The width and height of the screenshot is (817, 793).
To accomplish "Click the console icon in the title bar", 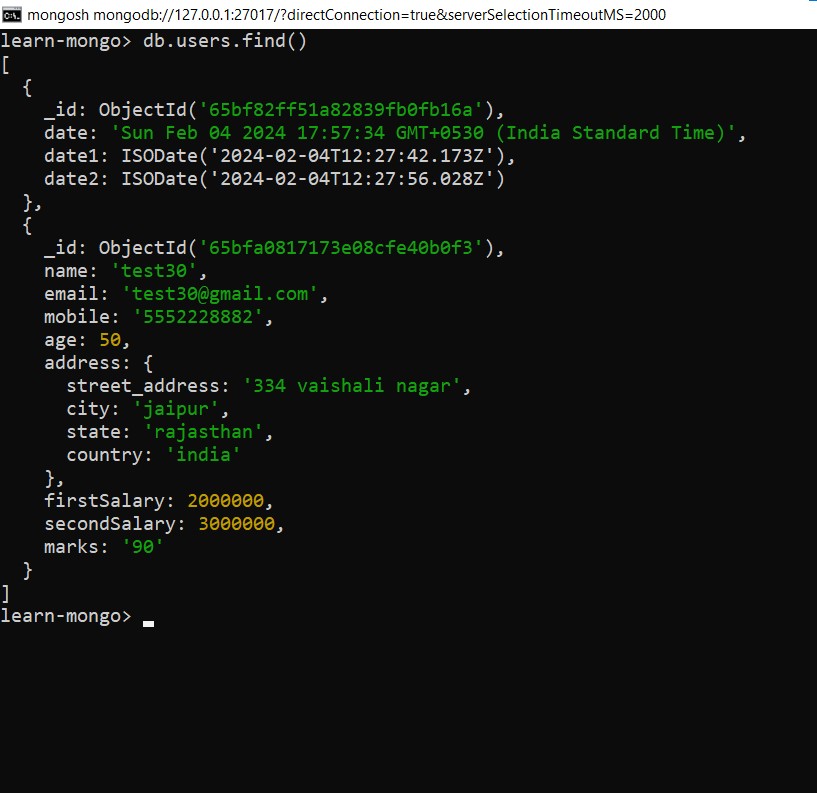I will click(x=11, y=15).
